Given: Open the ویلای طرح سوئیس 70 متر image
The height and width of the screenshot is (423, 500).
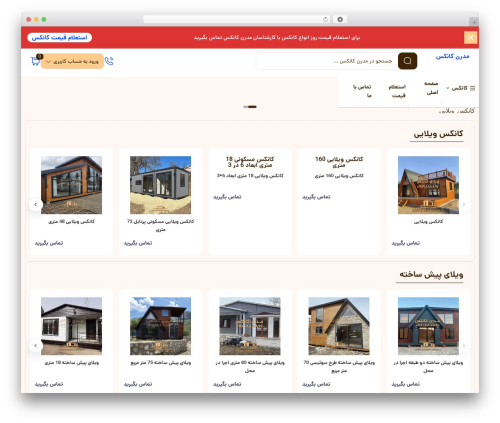Looking at the screenshot, I should click(x=339, y=326).
